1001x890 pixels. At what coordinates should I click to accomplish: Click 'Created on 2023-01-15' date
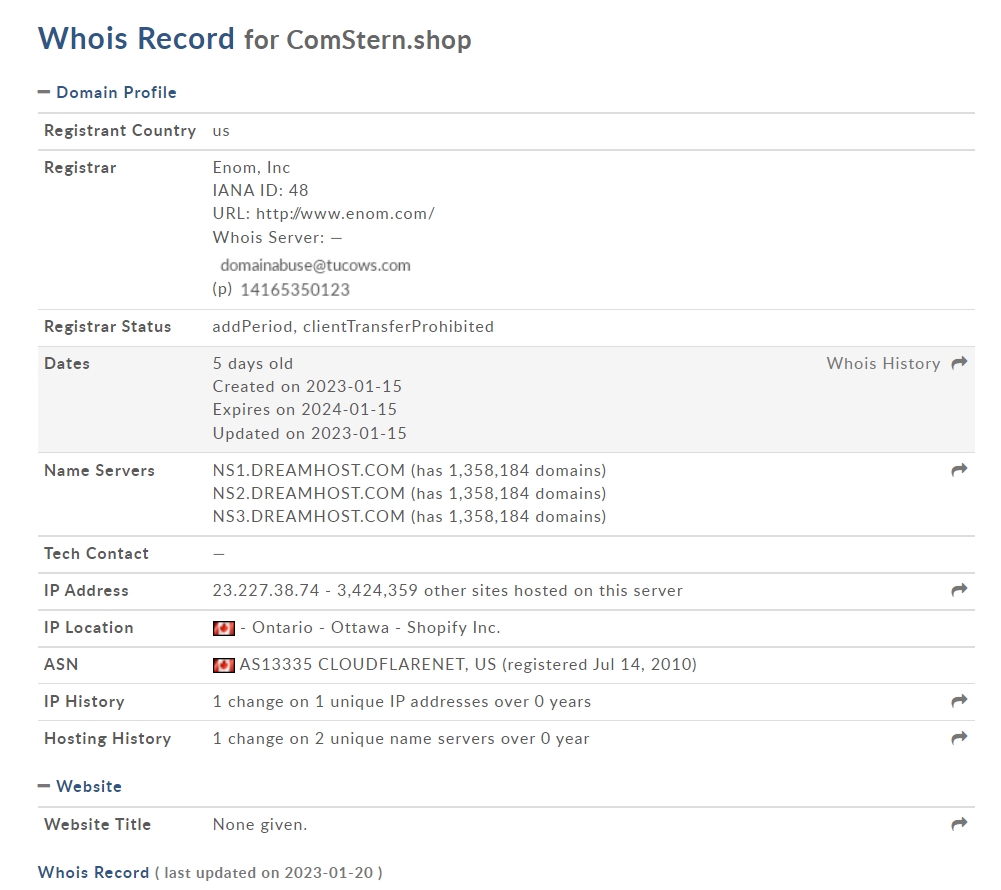coord(307,387)
